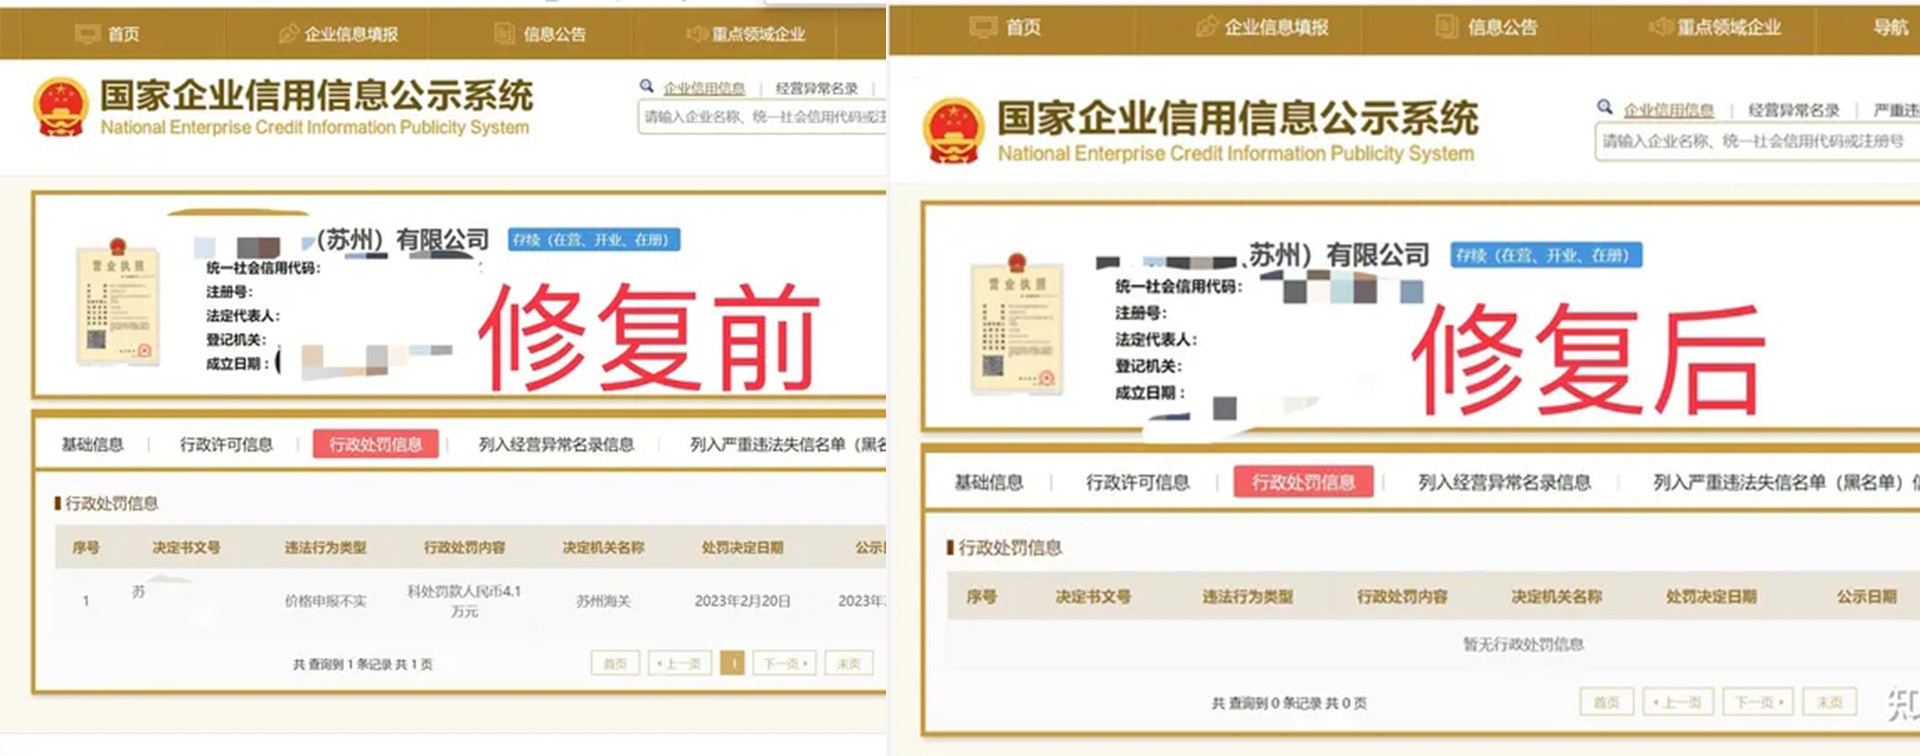Click 上一页 pagination button in right screenshot
1920x756 pixels.
[x=1678, y=702]
